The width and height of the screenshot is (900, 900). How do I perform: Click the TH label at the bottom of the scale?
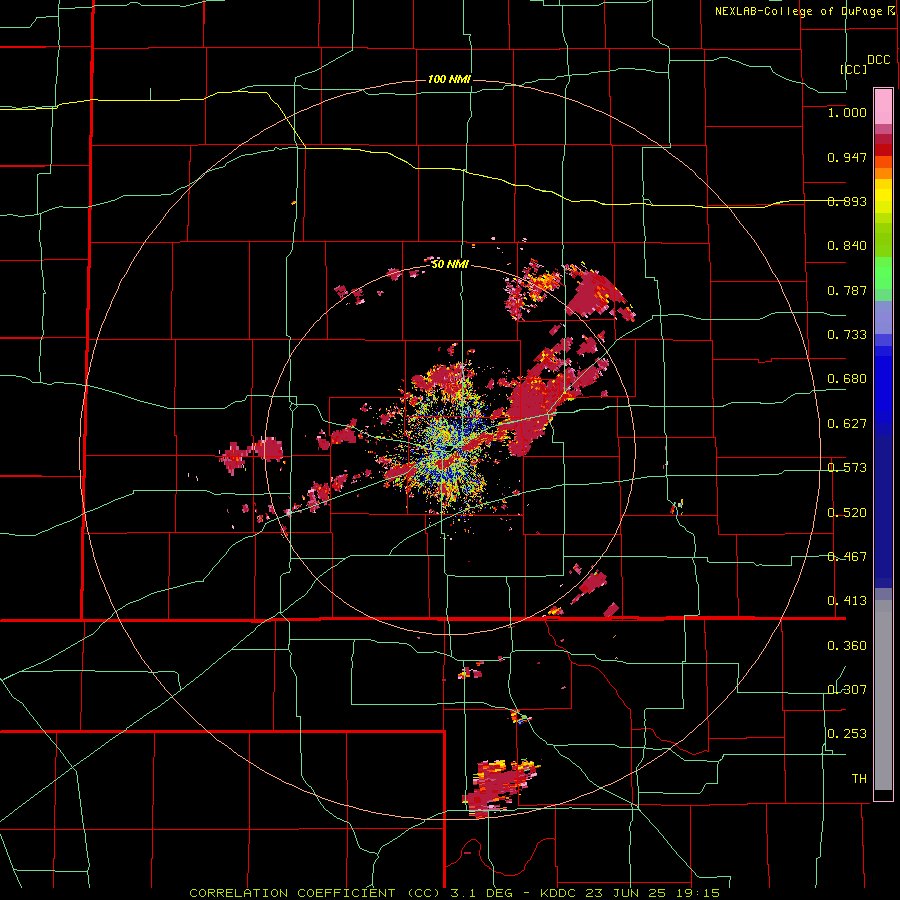pyautogui.click(x=859, y=779)
